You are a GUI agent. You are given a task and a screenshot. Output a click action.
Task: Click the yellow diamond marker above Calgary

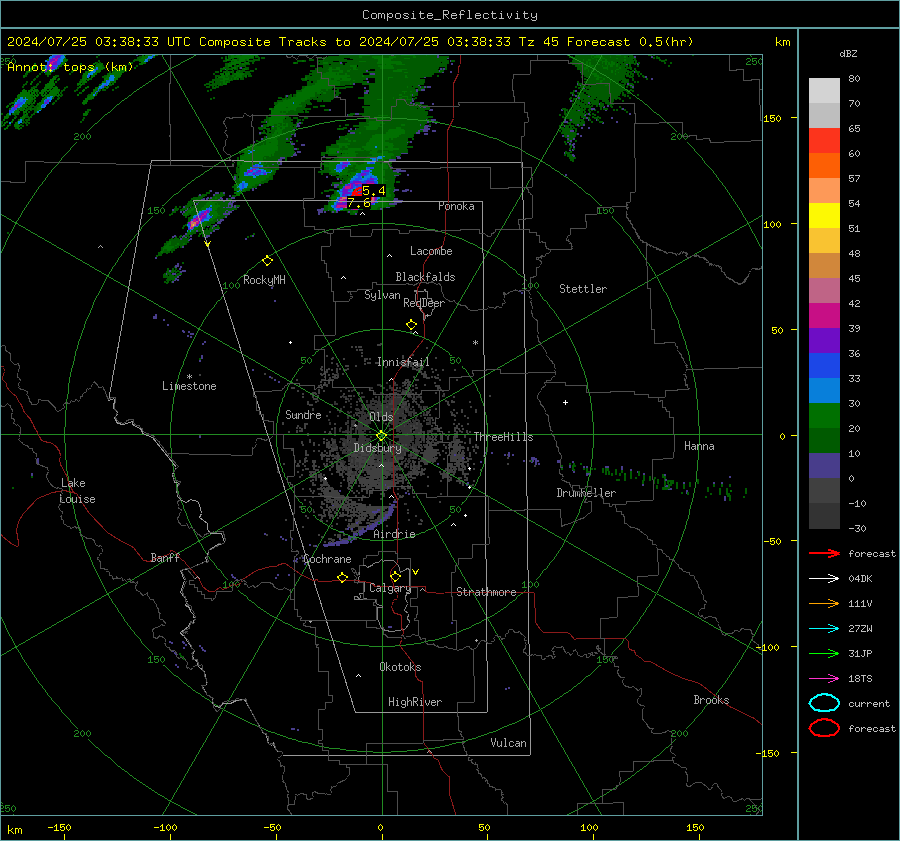(x=395, y=576)
